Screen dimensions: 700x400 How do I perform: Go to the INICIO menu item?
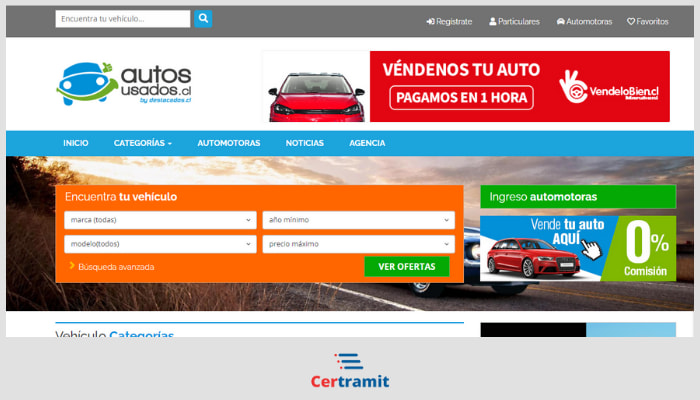(x=76, y=143)
